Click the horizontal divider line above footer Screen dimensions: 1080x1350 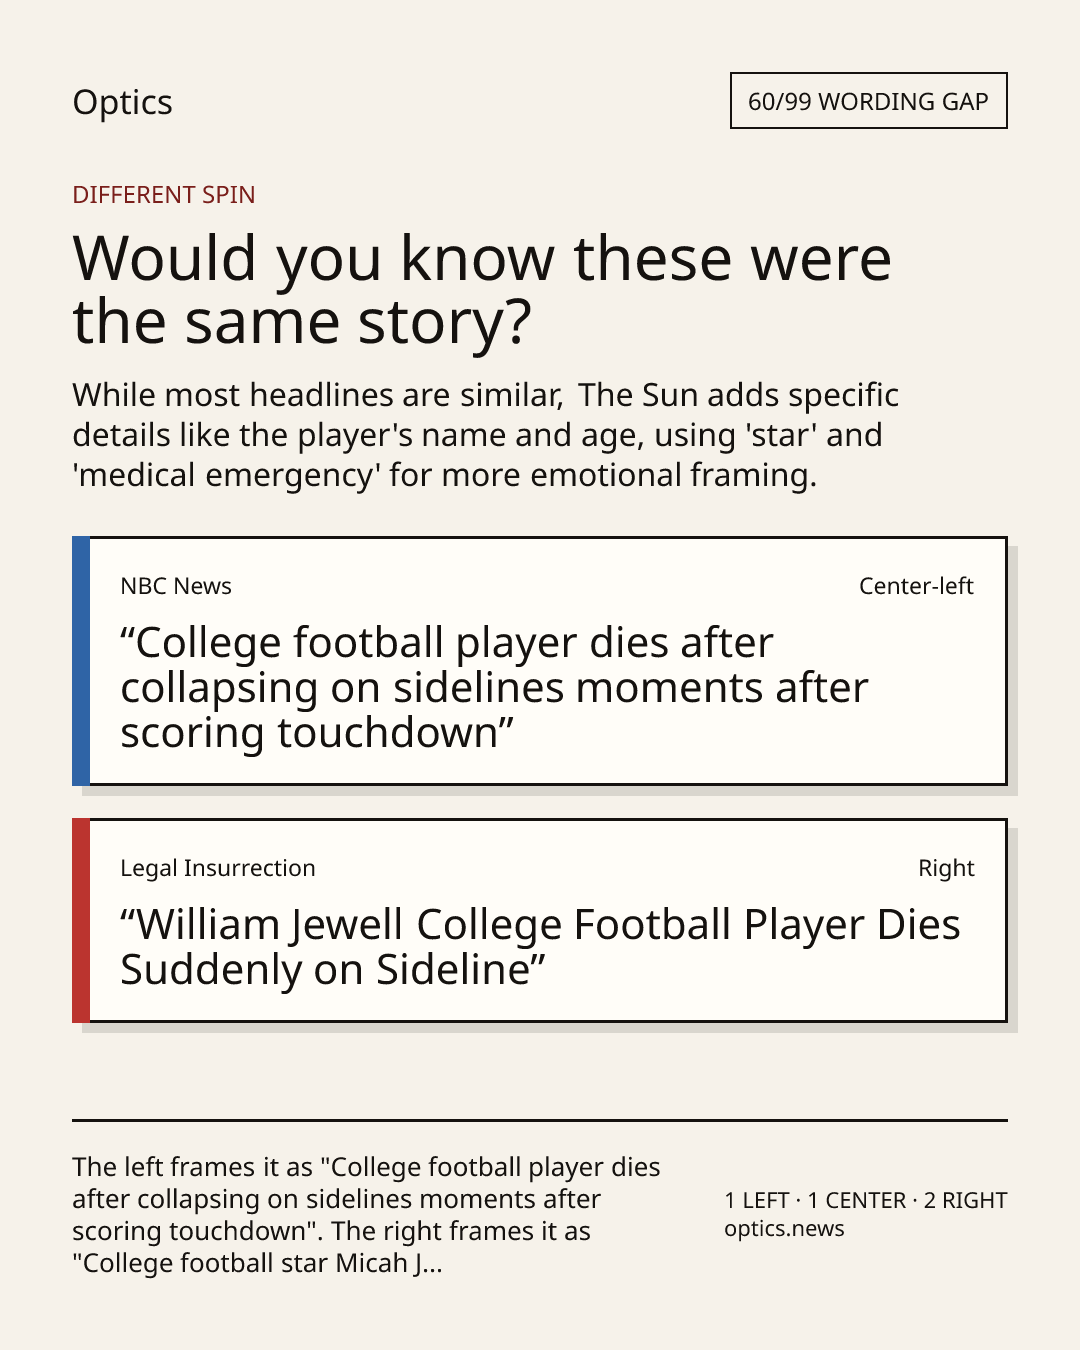(540, 1120)
